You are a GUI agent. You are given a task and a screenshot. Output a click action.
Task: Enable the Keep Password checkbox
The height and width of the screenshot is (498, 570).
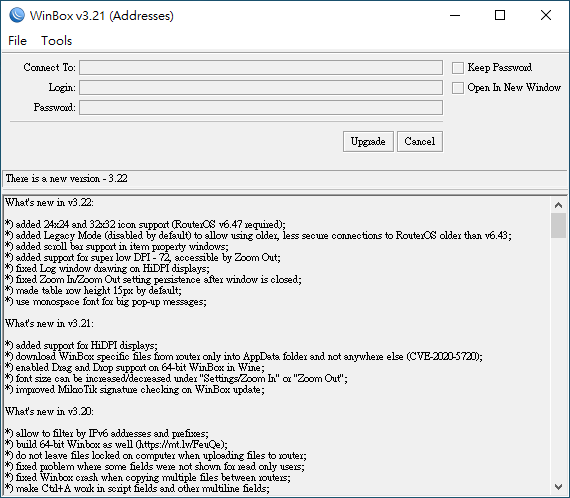[458, 68]
